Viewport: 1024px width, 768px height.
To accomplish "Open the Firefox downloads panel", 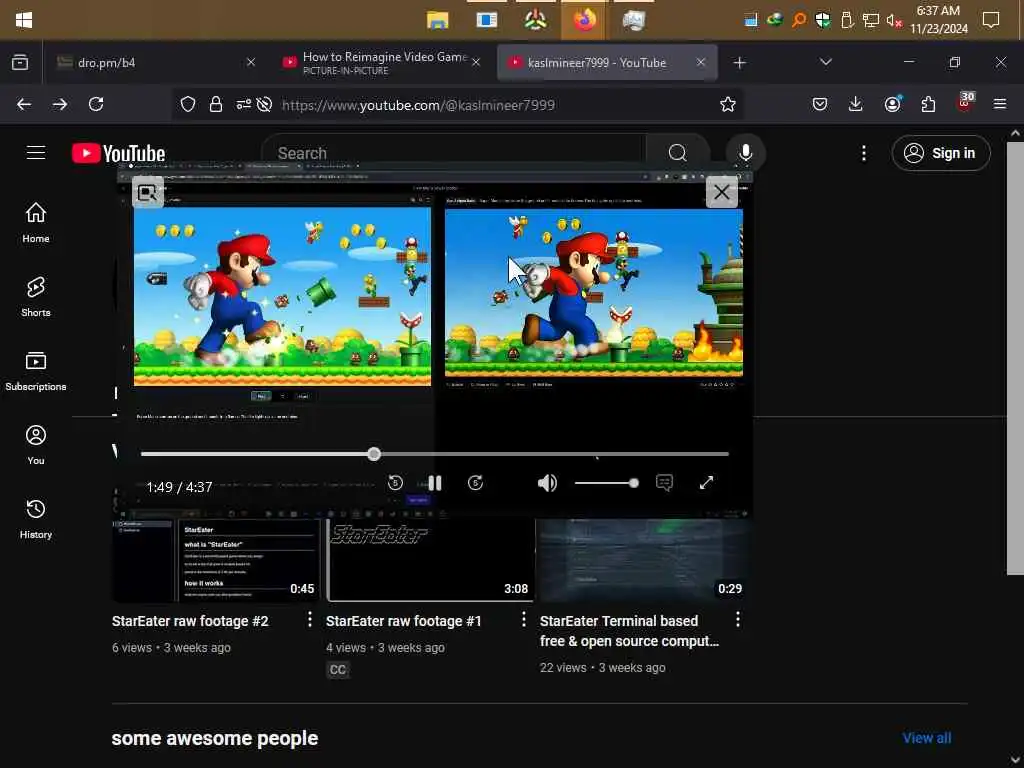I will (856, 104).
